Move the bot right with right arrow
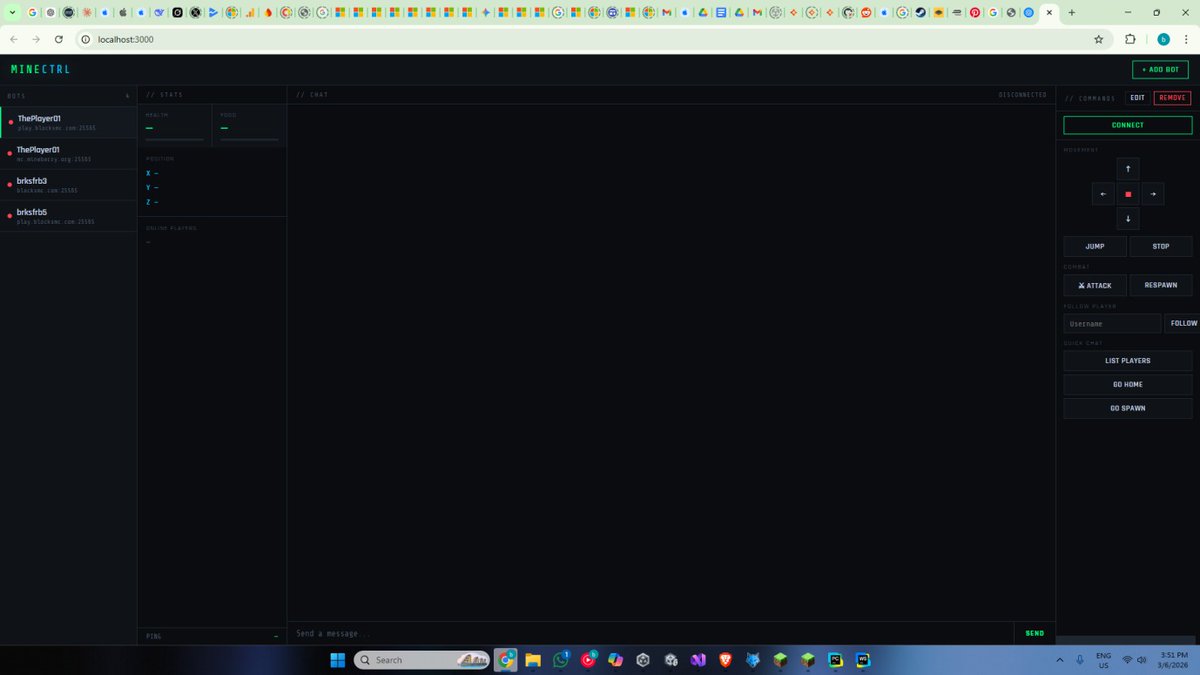Viewport: 1200px width, 675px height. pyautogui.click(x=1152, y=194)
